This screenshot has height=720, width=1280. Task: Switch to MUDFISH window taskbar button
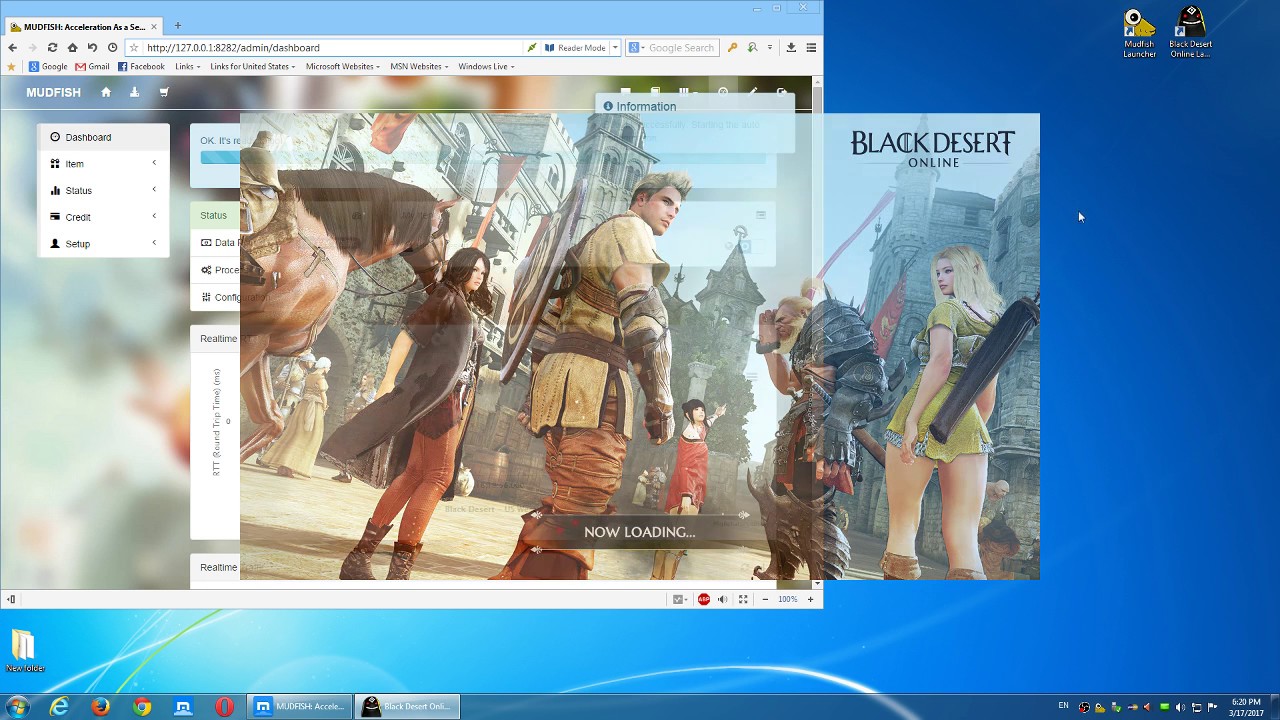[x=299, y=707]
